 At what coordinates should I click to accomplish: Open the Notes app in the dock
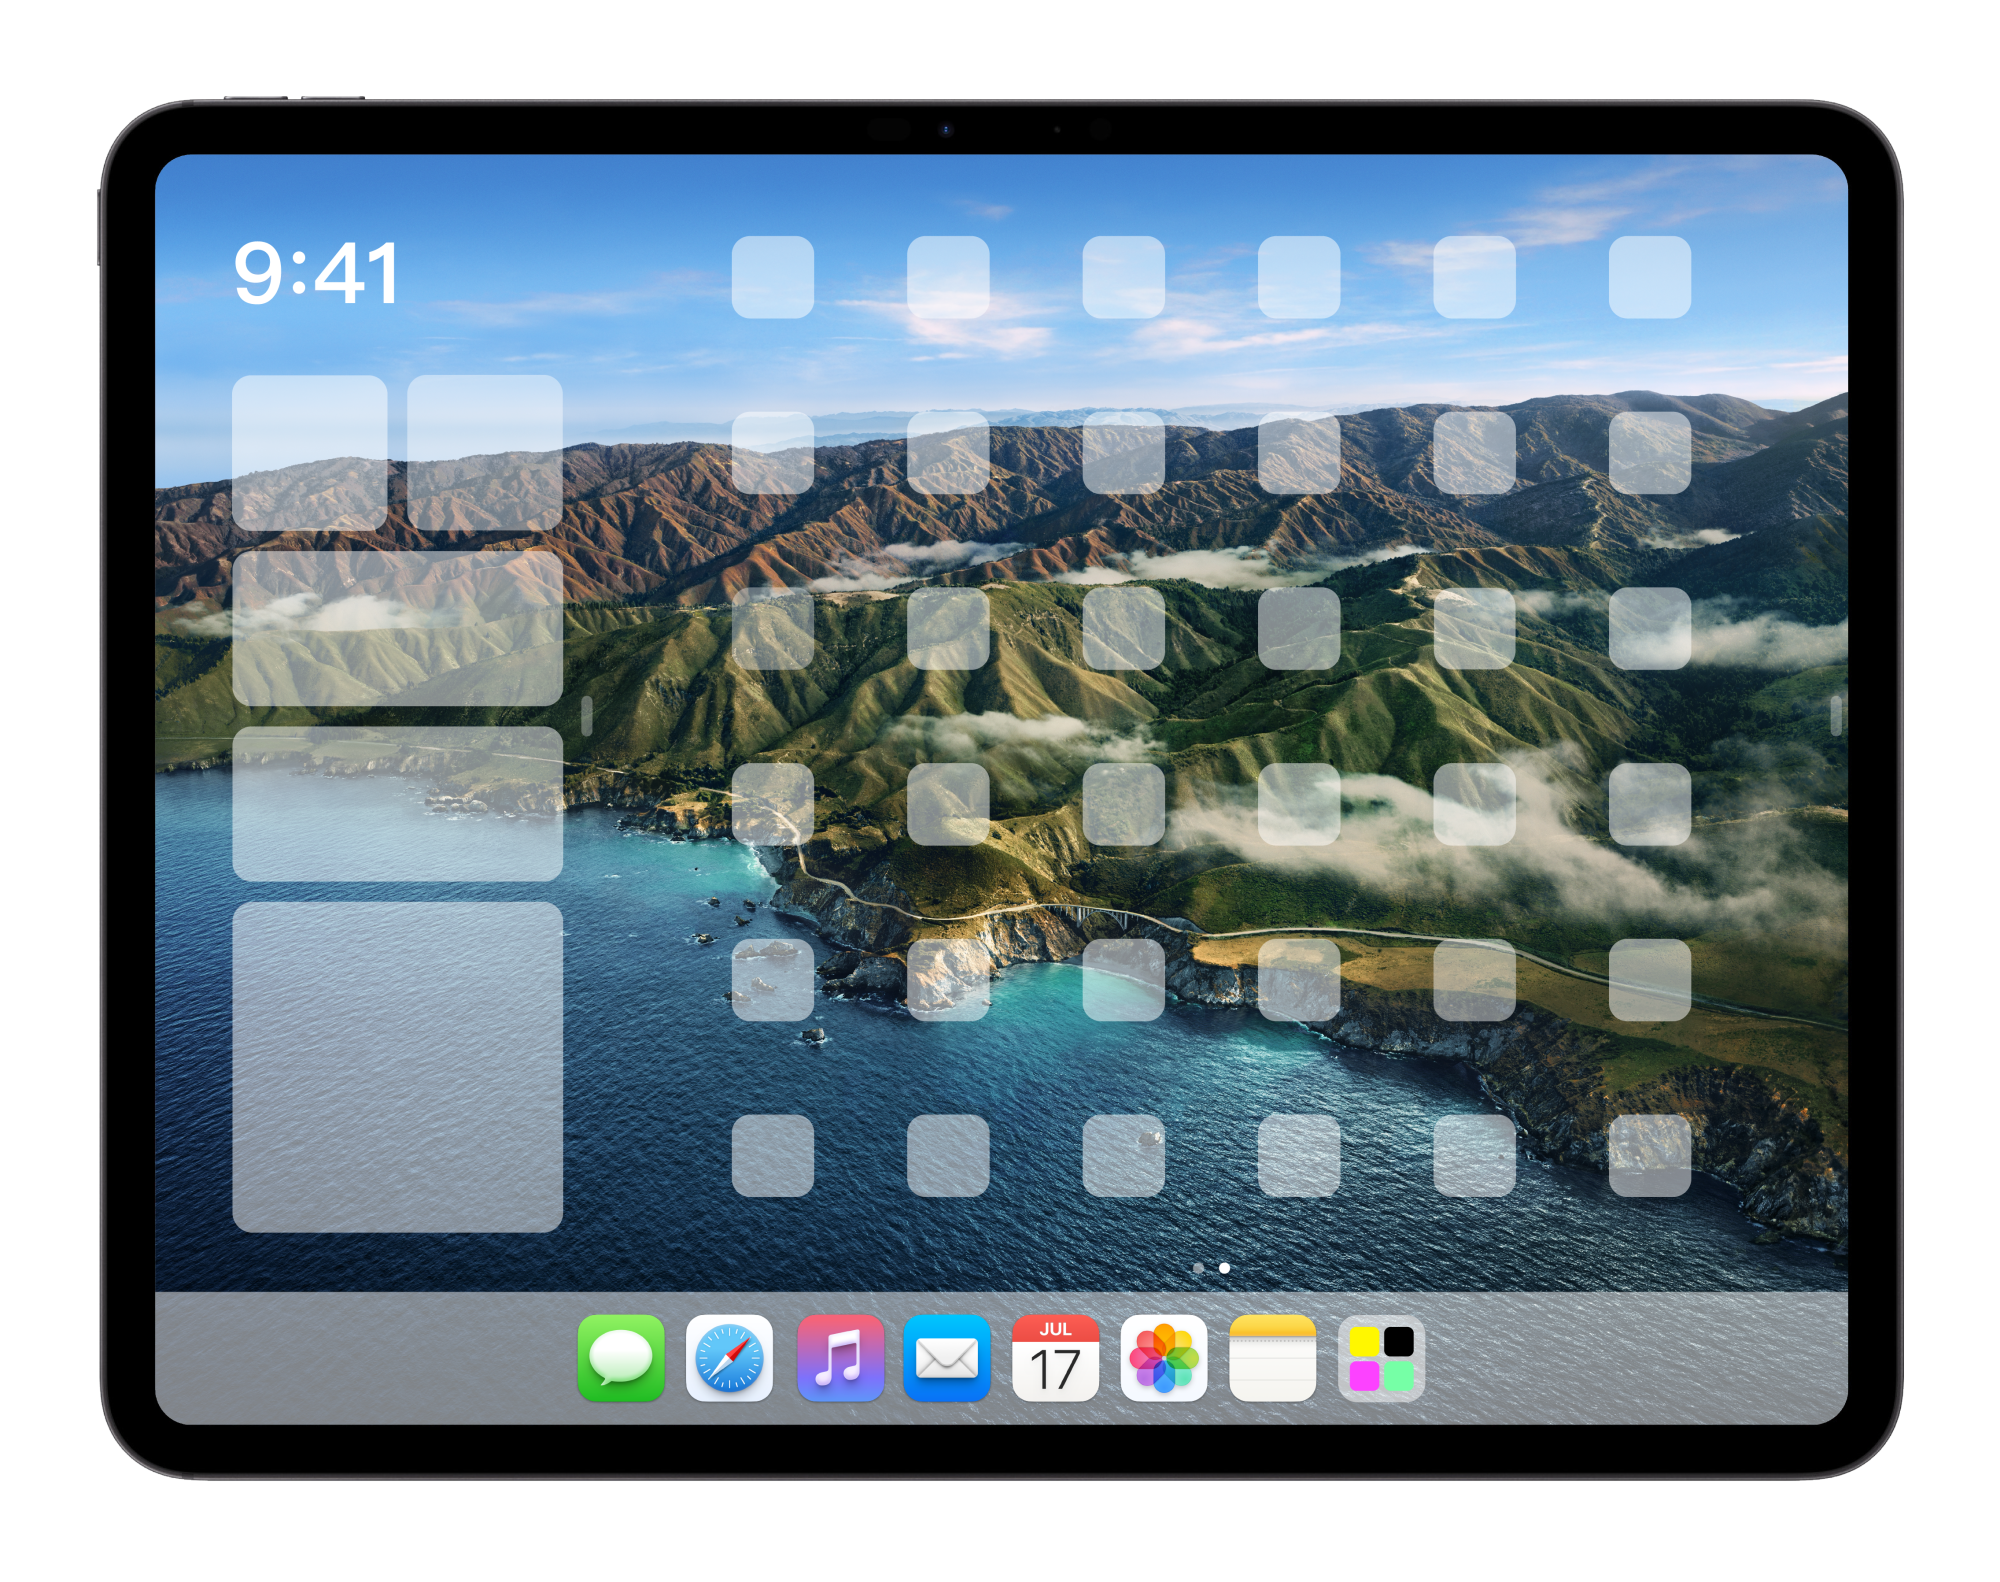[x=1272, y=1358]
